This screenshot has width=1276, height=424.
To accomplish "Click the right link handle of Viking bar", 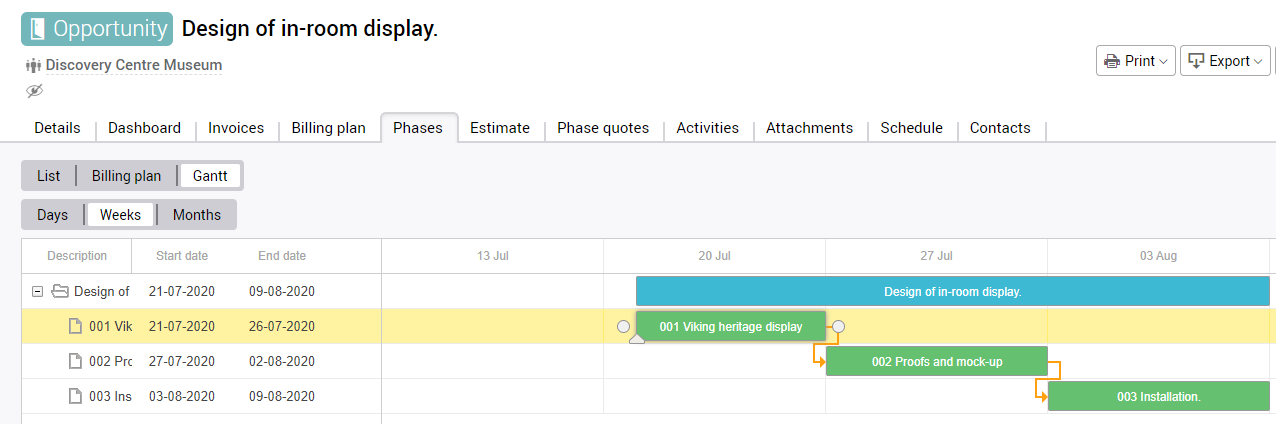I will coord(839,326).
